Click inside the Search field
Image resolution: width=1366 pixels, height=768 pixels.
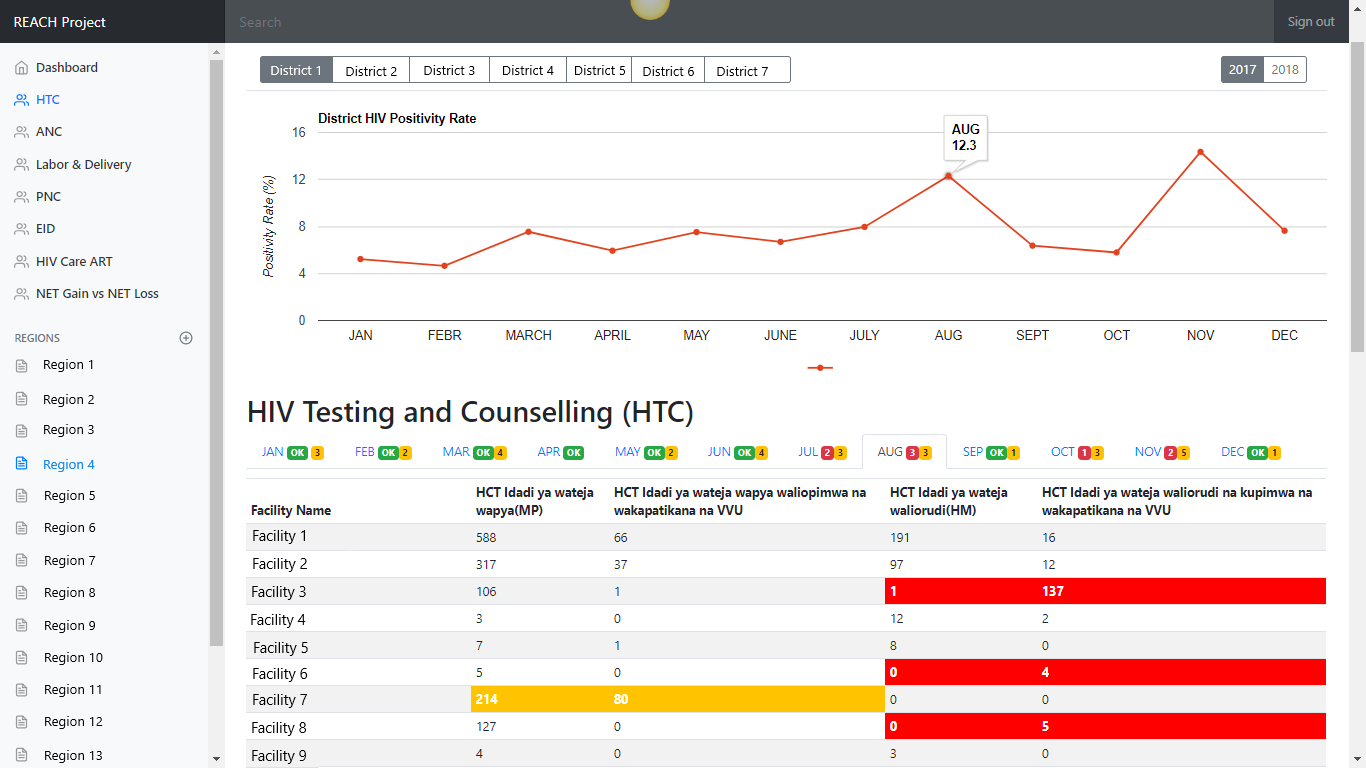(x=400, y=21)
